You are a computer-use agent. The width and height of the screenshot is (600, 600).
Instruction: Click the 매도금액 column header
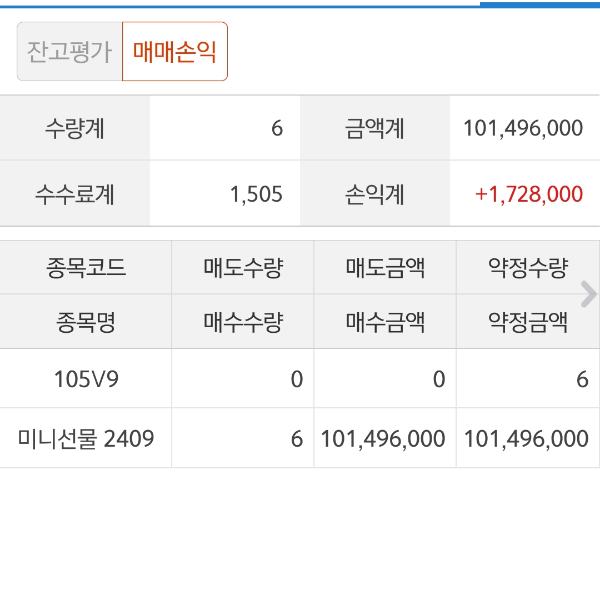pyautogui.click(x=385, y=268)
